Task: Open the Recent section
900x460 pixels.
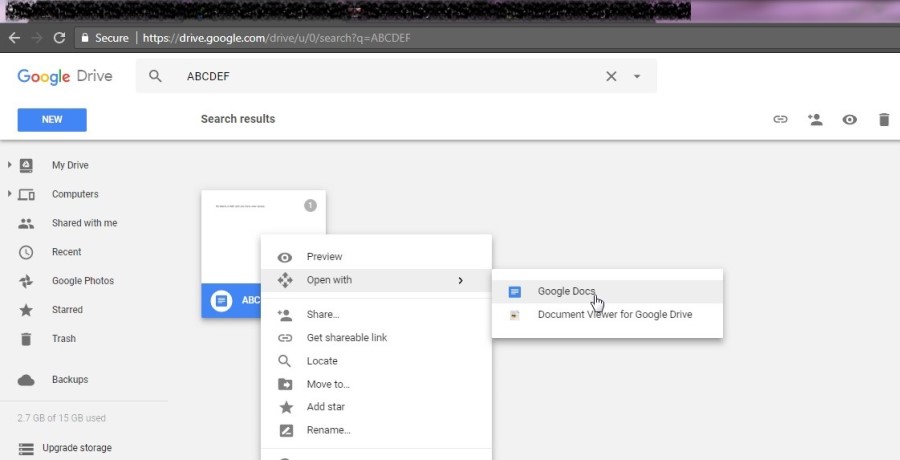Action: [67, 252]
